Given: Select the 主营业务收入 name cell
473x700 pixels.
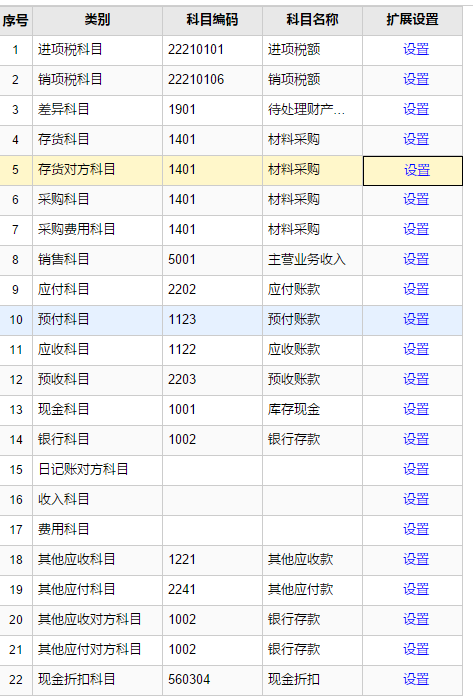Looking at the screenshot, I should [x=312, y=259].
